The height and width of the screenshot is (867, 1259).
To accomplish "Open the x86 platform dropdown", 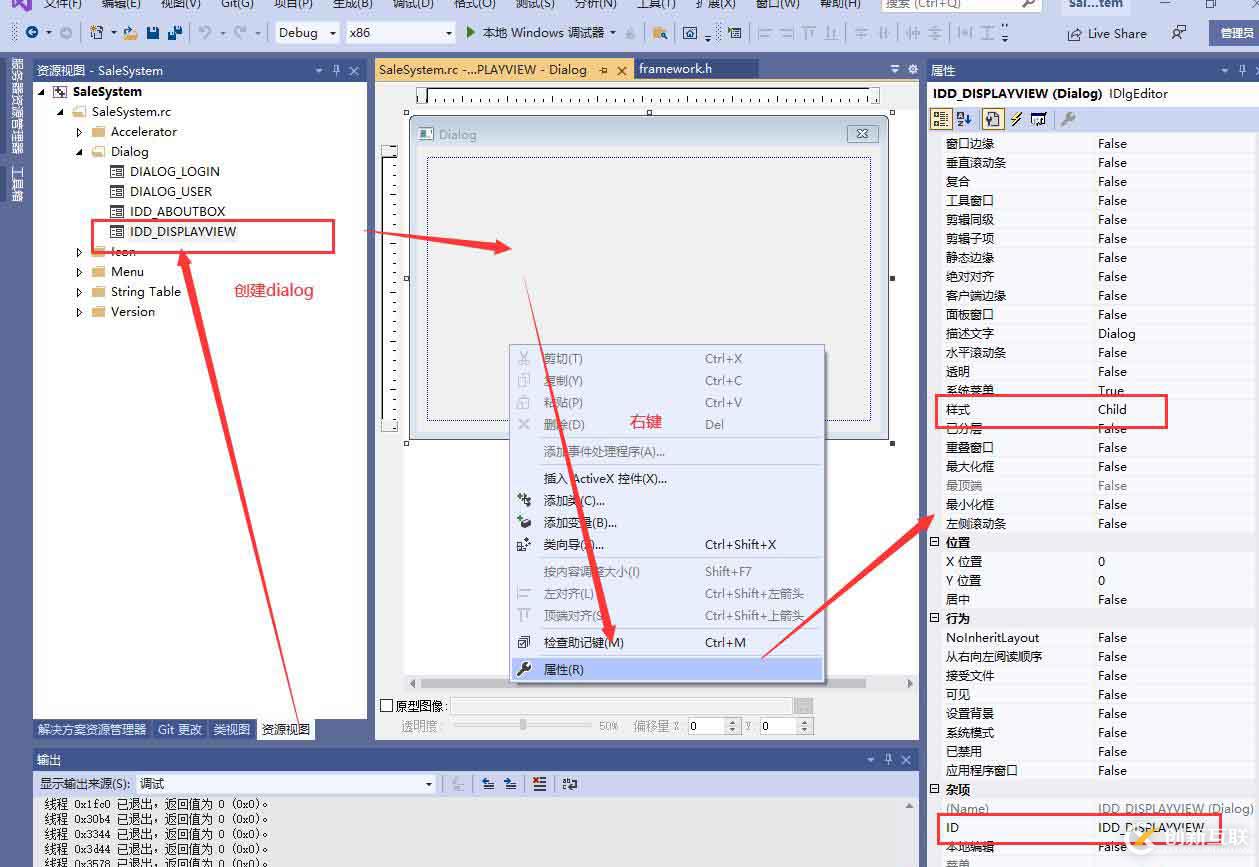I will point(400,33).
